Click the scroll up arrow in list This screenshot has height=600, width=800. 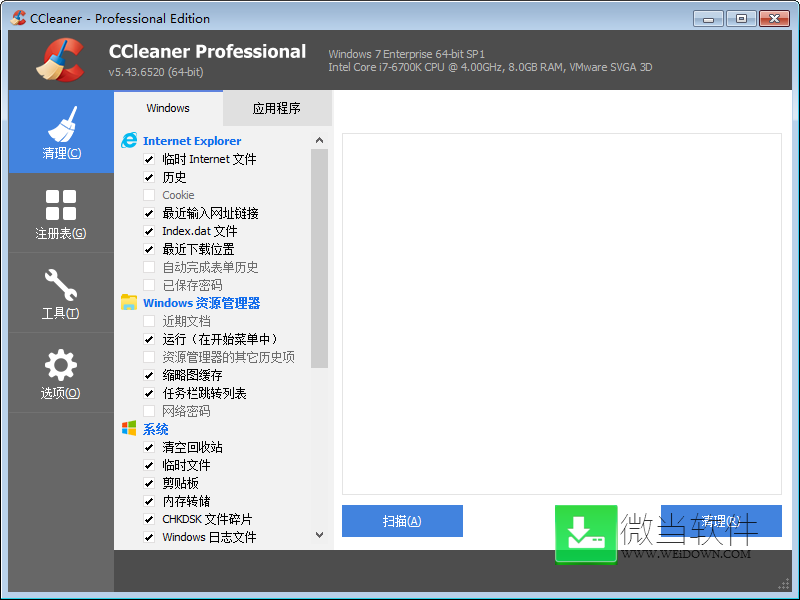tap(320, 141)
